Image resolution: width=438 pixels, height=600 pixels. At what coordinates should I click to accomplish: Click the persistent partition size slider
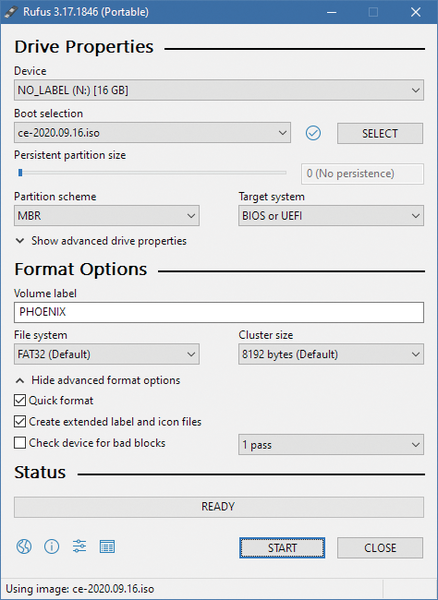coord(152,173)
